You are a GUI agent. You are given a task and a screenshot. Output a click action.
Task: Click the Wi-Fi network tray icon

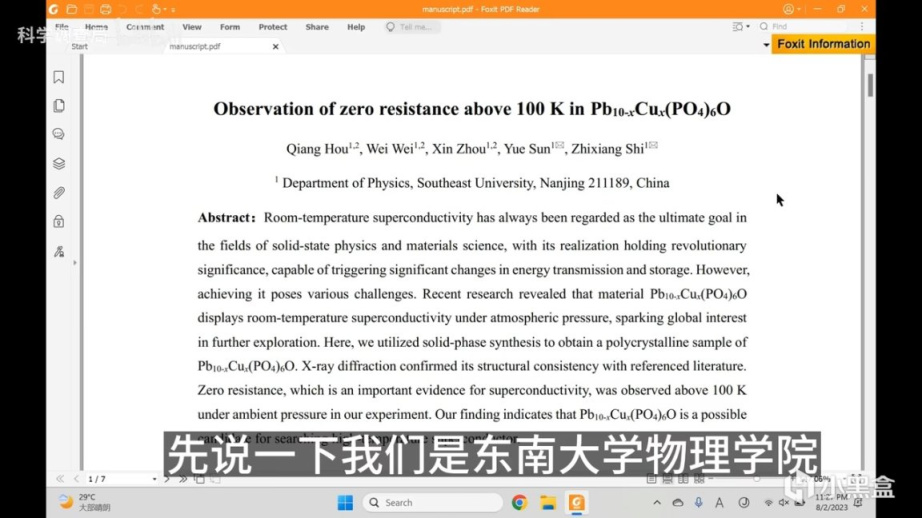click(769, 502)
